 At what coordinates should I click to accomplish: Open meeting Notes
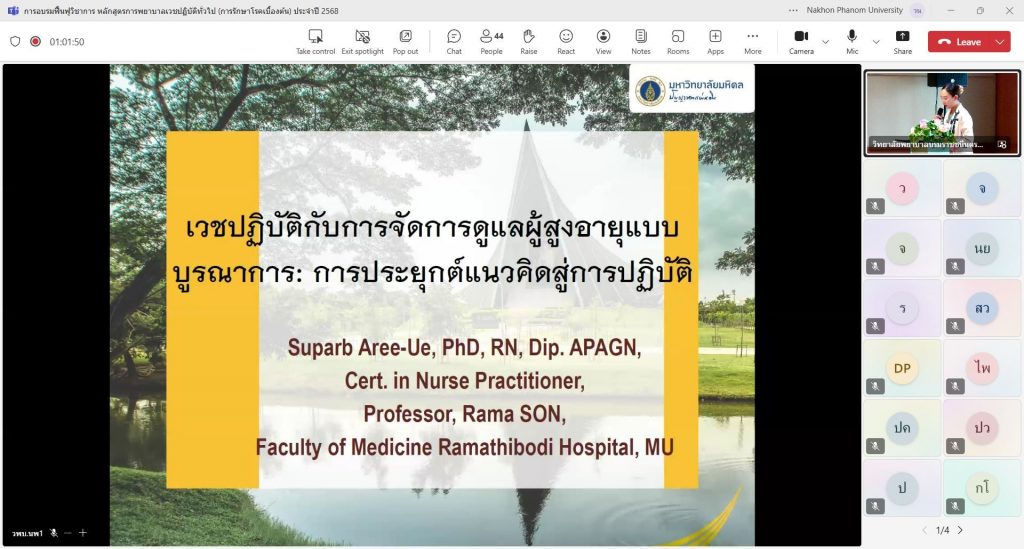click(x=641, y=42)
